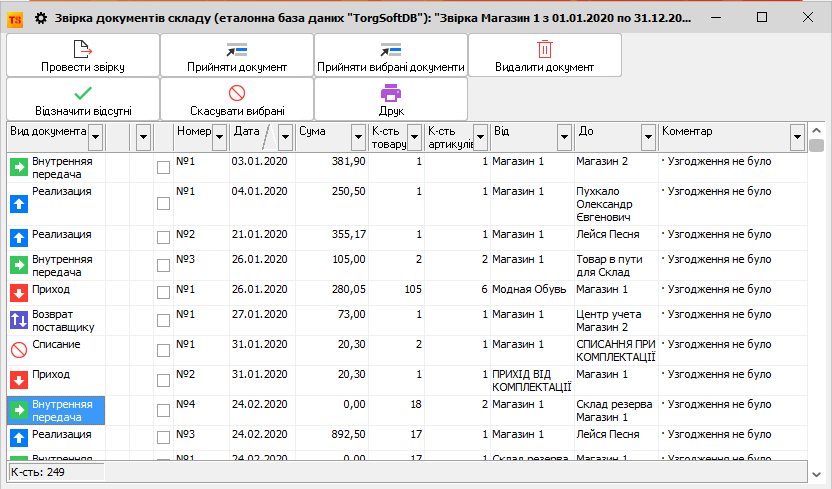Tick checkbox for Внутренняя передача №1 03.01.2020
The height and width of the screenshot is (489, 832).
click(x=163, y=167)
